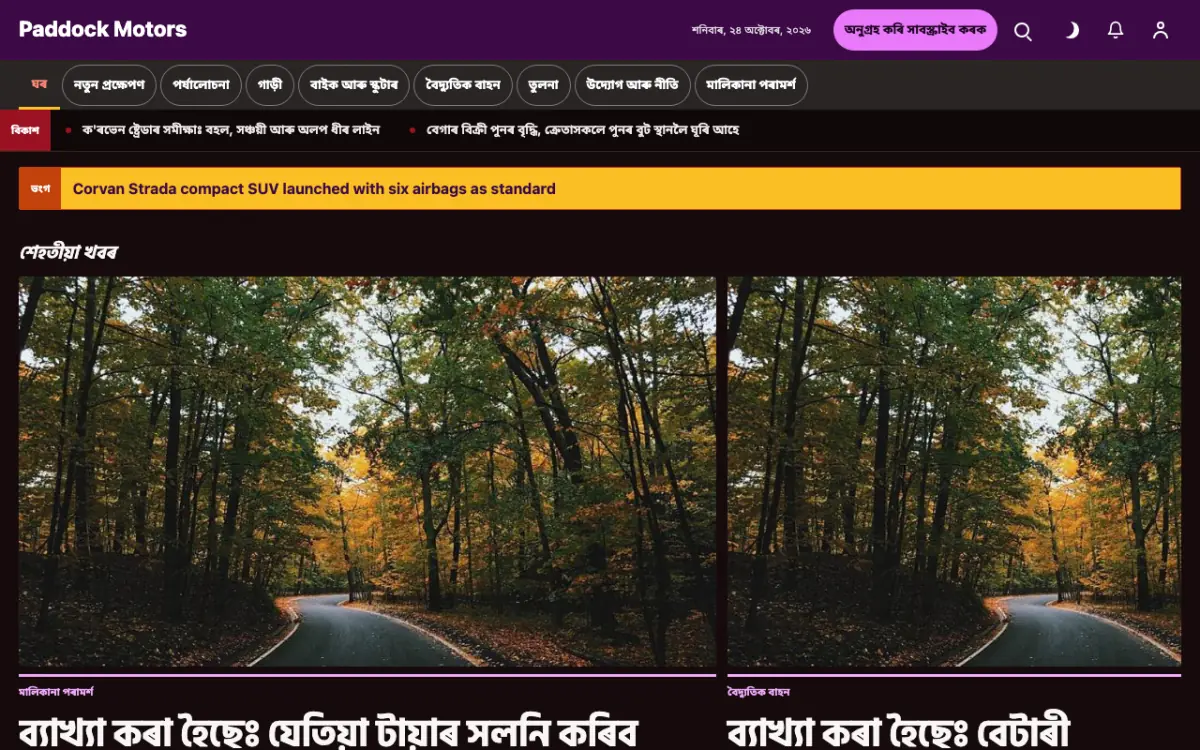
Task: Click the শেহতীয়া খবৰ section heading
Action: (68, 252)
